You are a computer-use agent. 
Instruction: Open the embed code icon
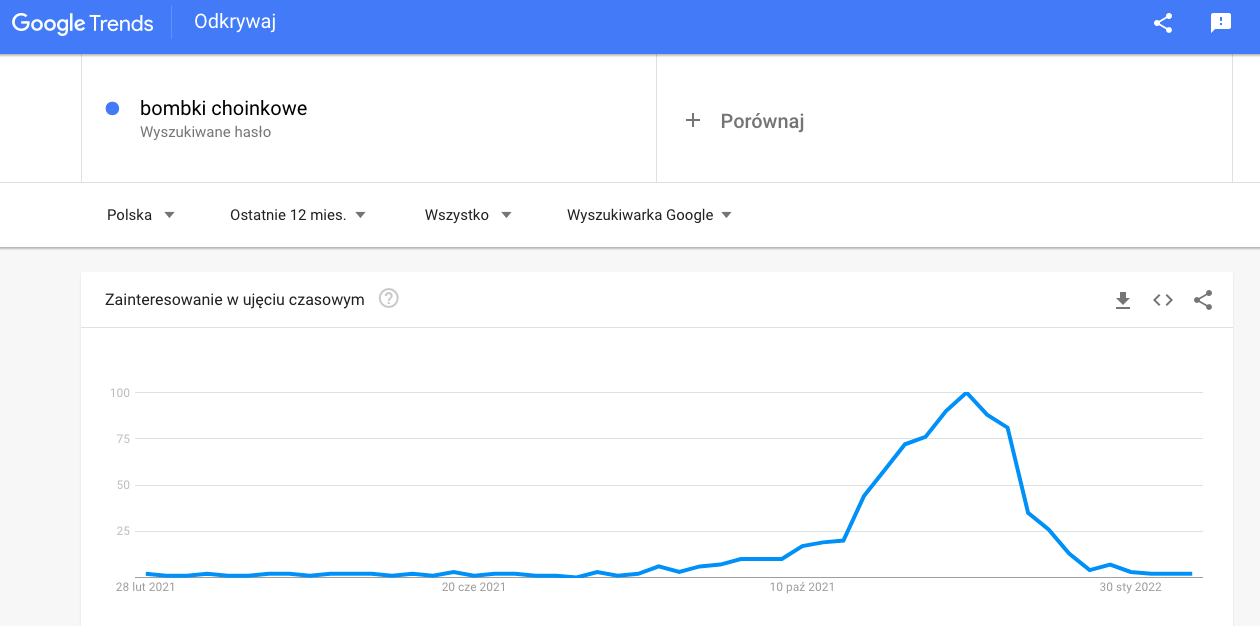[x=1163, y=300]
